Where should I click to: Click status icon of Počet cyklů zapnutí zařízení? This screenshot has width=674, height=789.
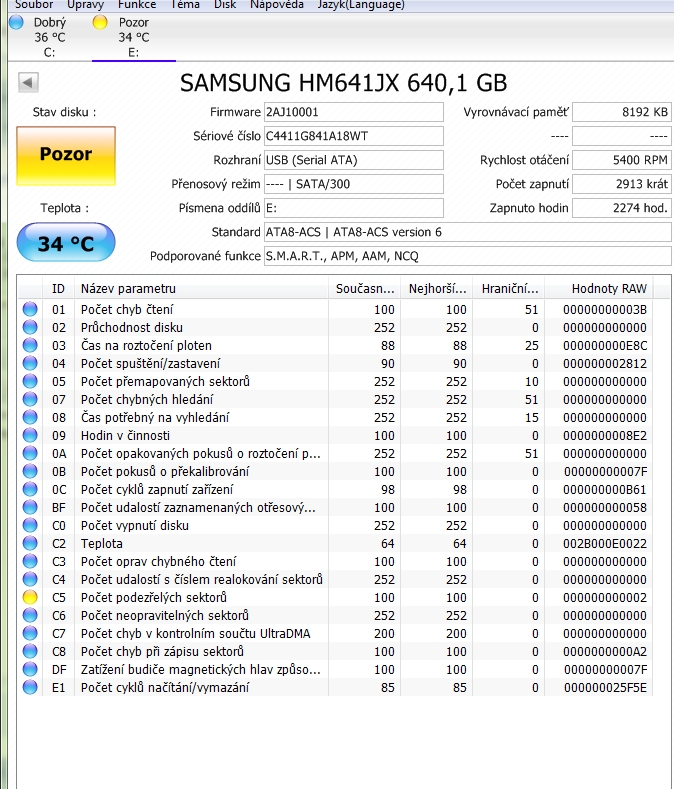[x=30, y=489]
